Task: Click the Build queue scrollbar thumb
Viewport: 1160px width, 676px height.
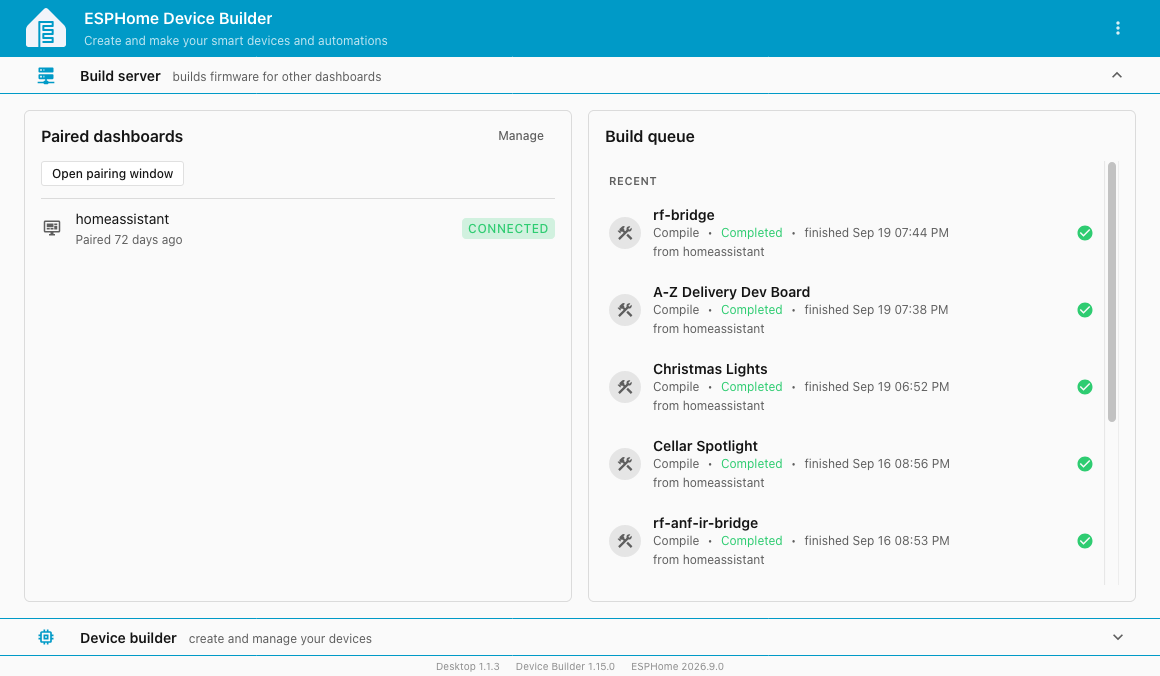Action: pyautogui.click(x=1111, y=292)
